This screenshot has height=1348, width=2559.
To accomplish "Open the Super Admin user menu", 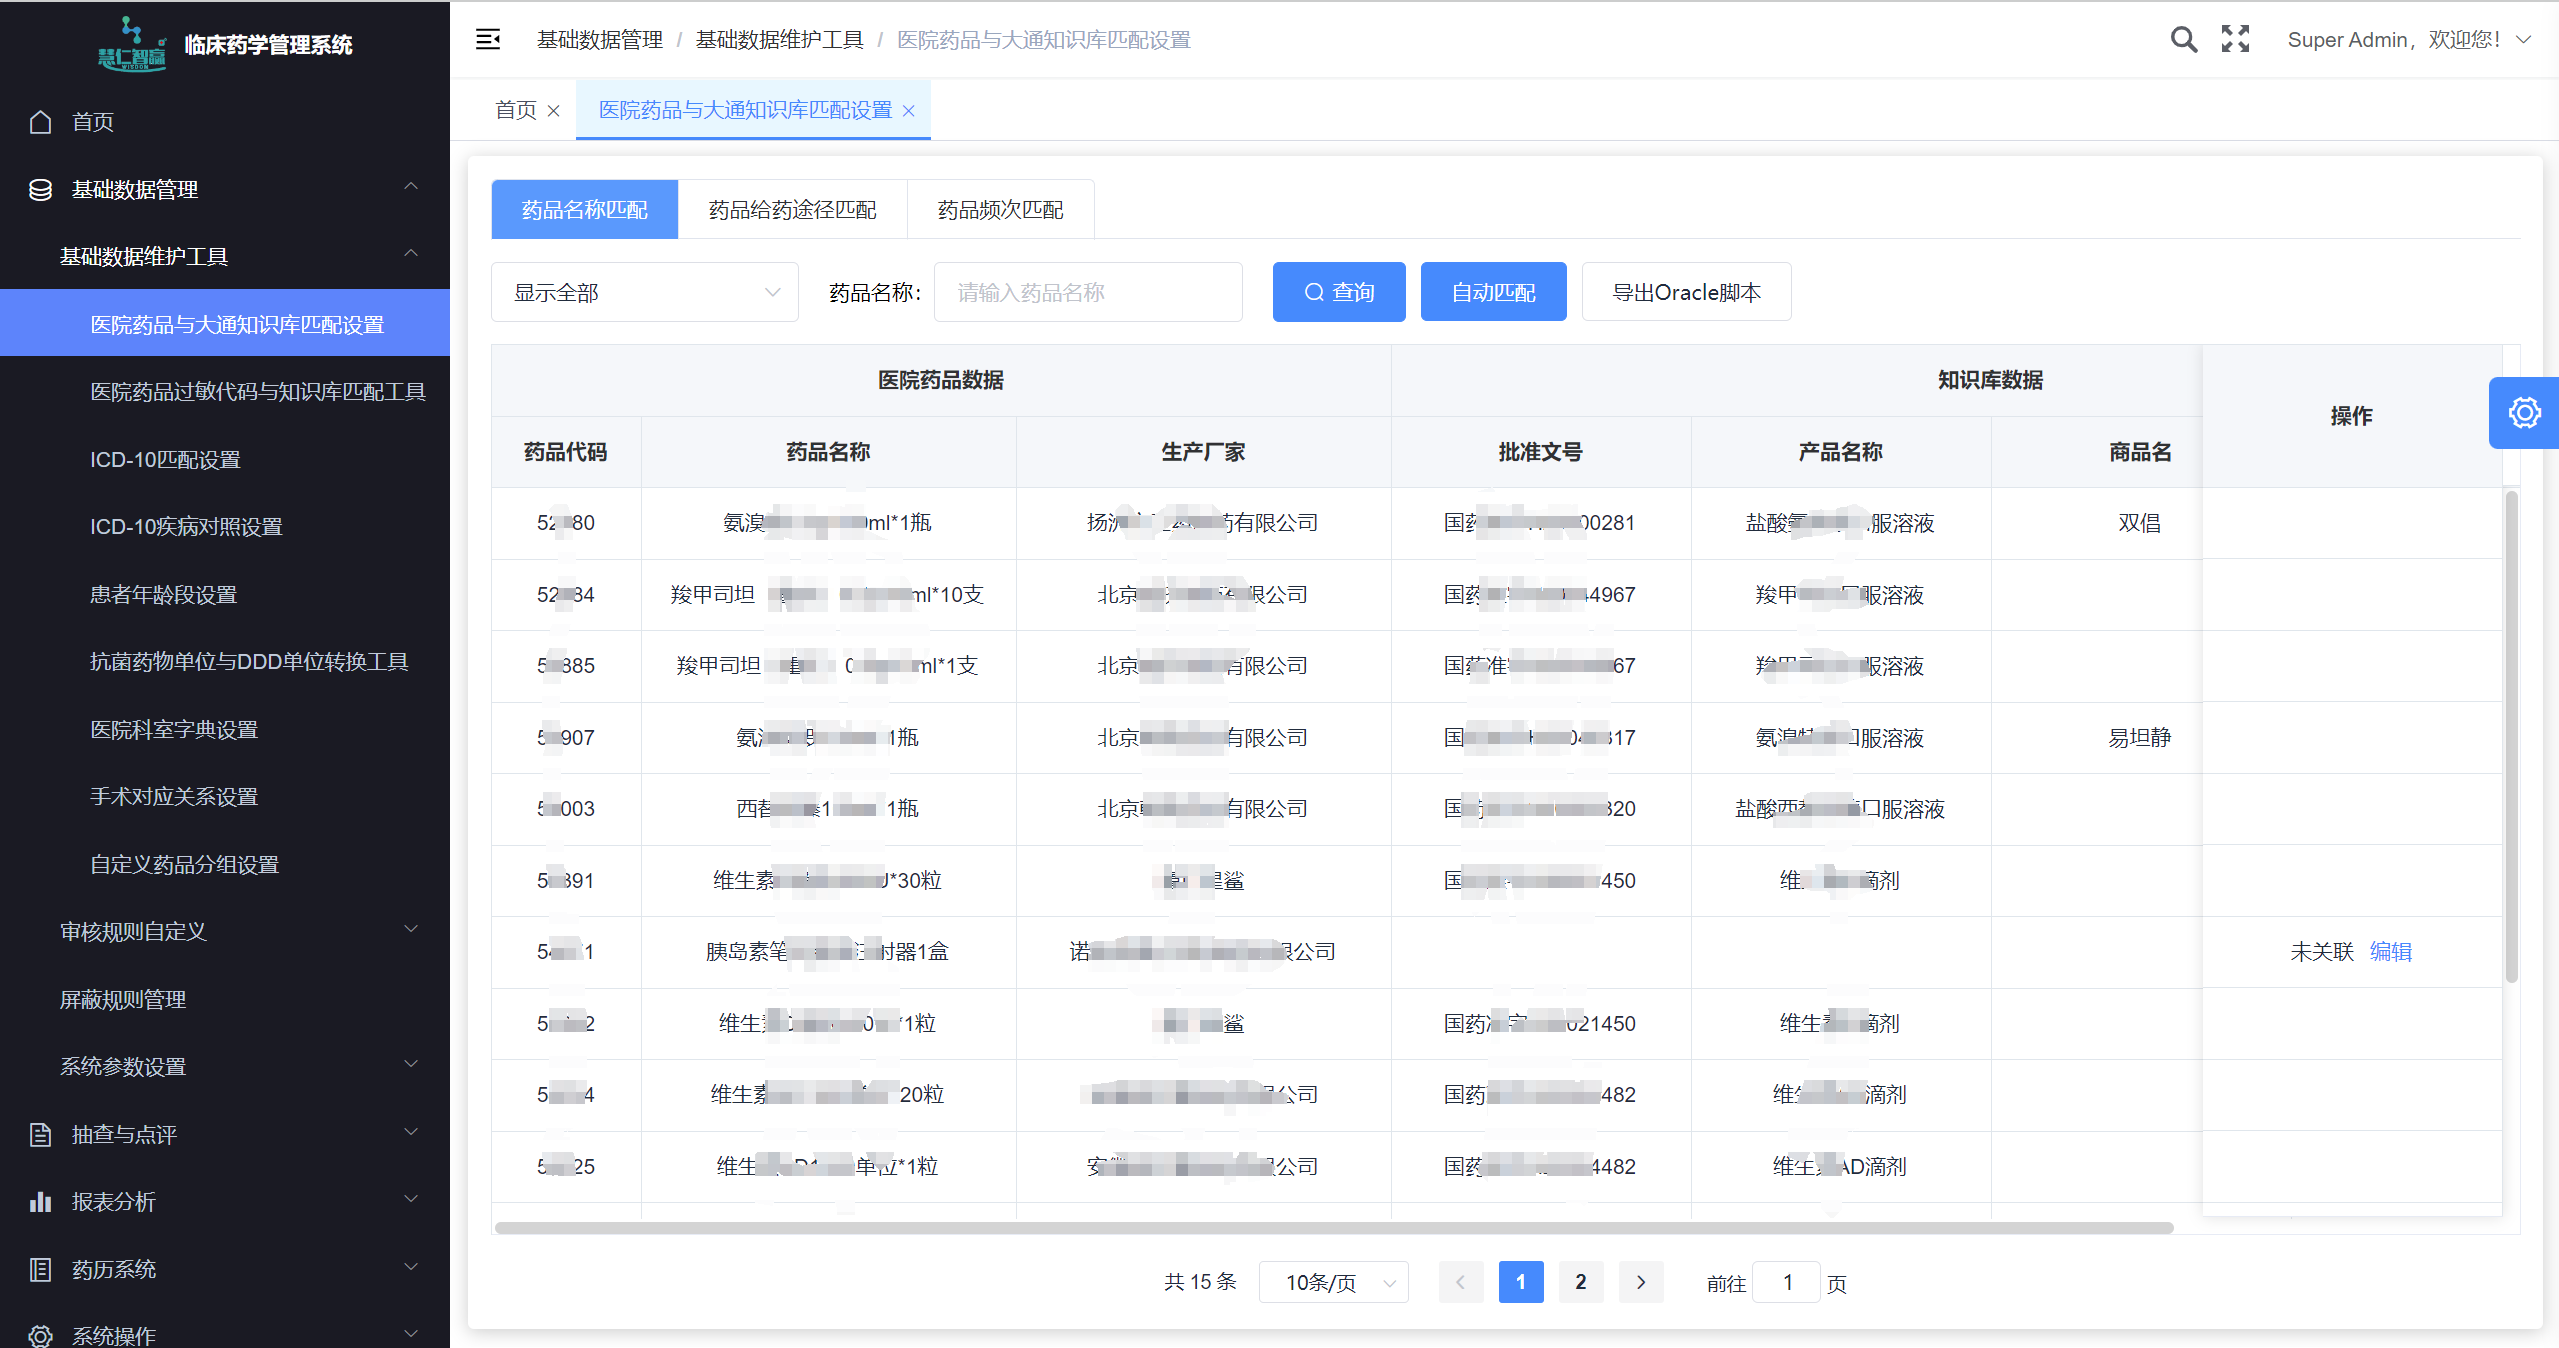I will pyautogui.click(x=2408, y=40).
